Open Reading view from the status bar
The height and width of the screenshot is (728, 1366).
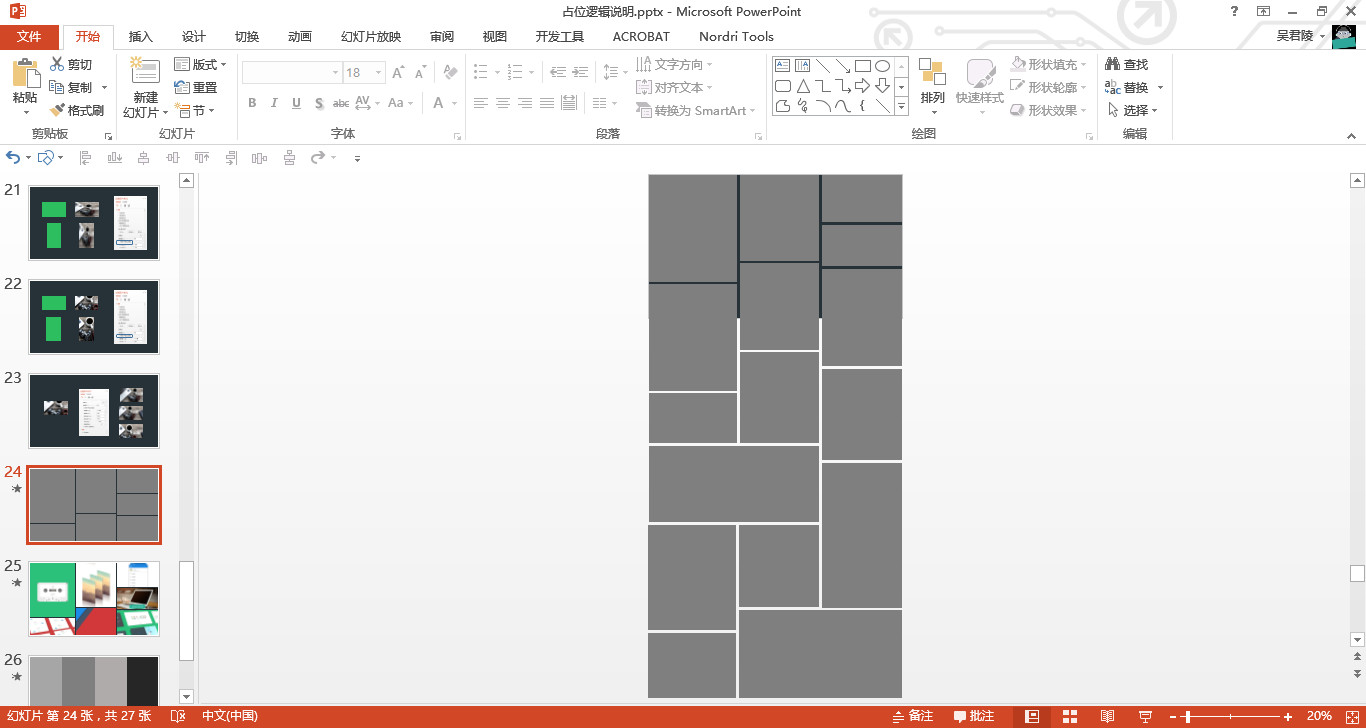point(1107,716)
